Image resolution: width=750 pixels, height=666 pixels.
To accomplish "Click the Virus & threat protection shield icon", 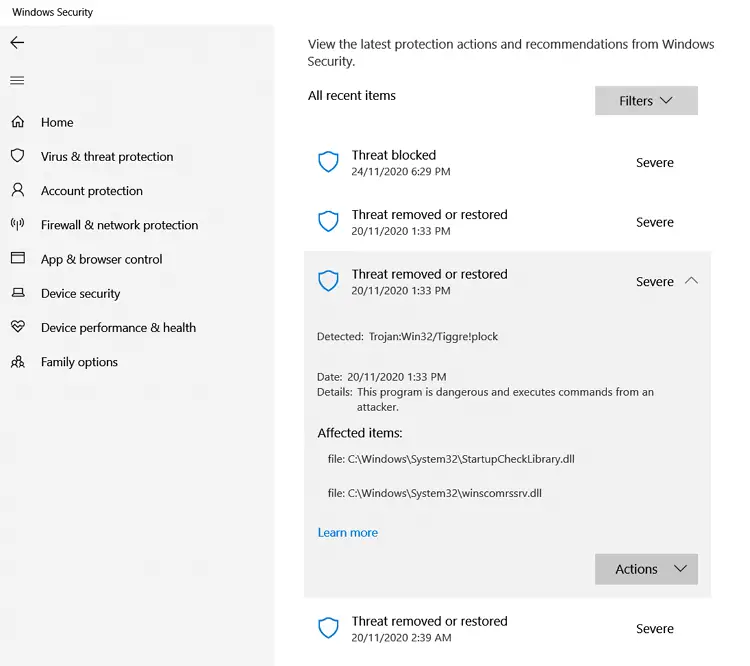I will point(18,155).
